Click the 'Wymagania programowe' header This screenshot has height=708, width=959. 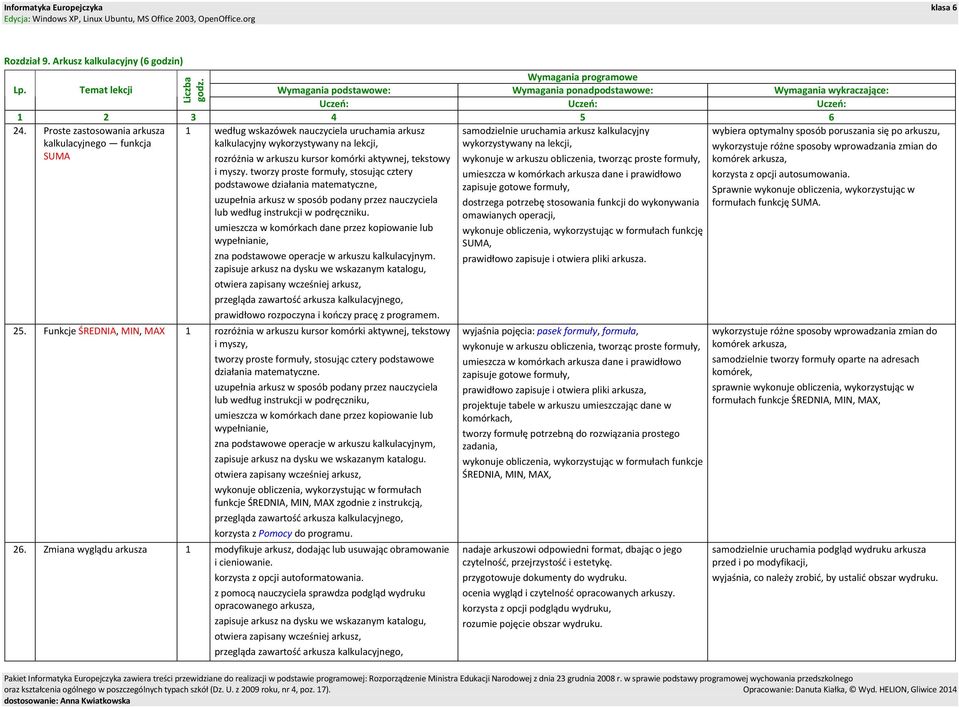click(582, 77)
